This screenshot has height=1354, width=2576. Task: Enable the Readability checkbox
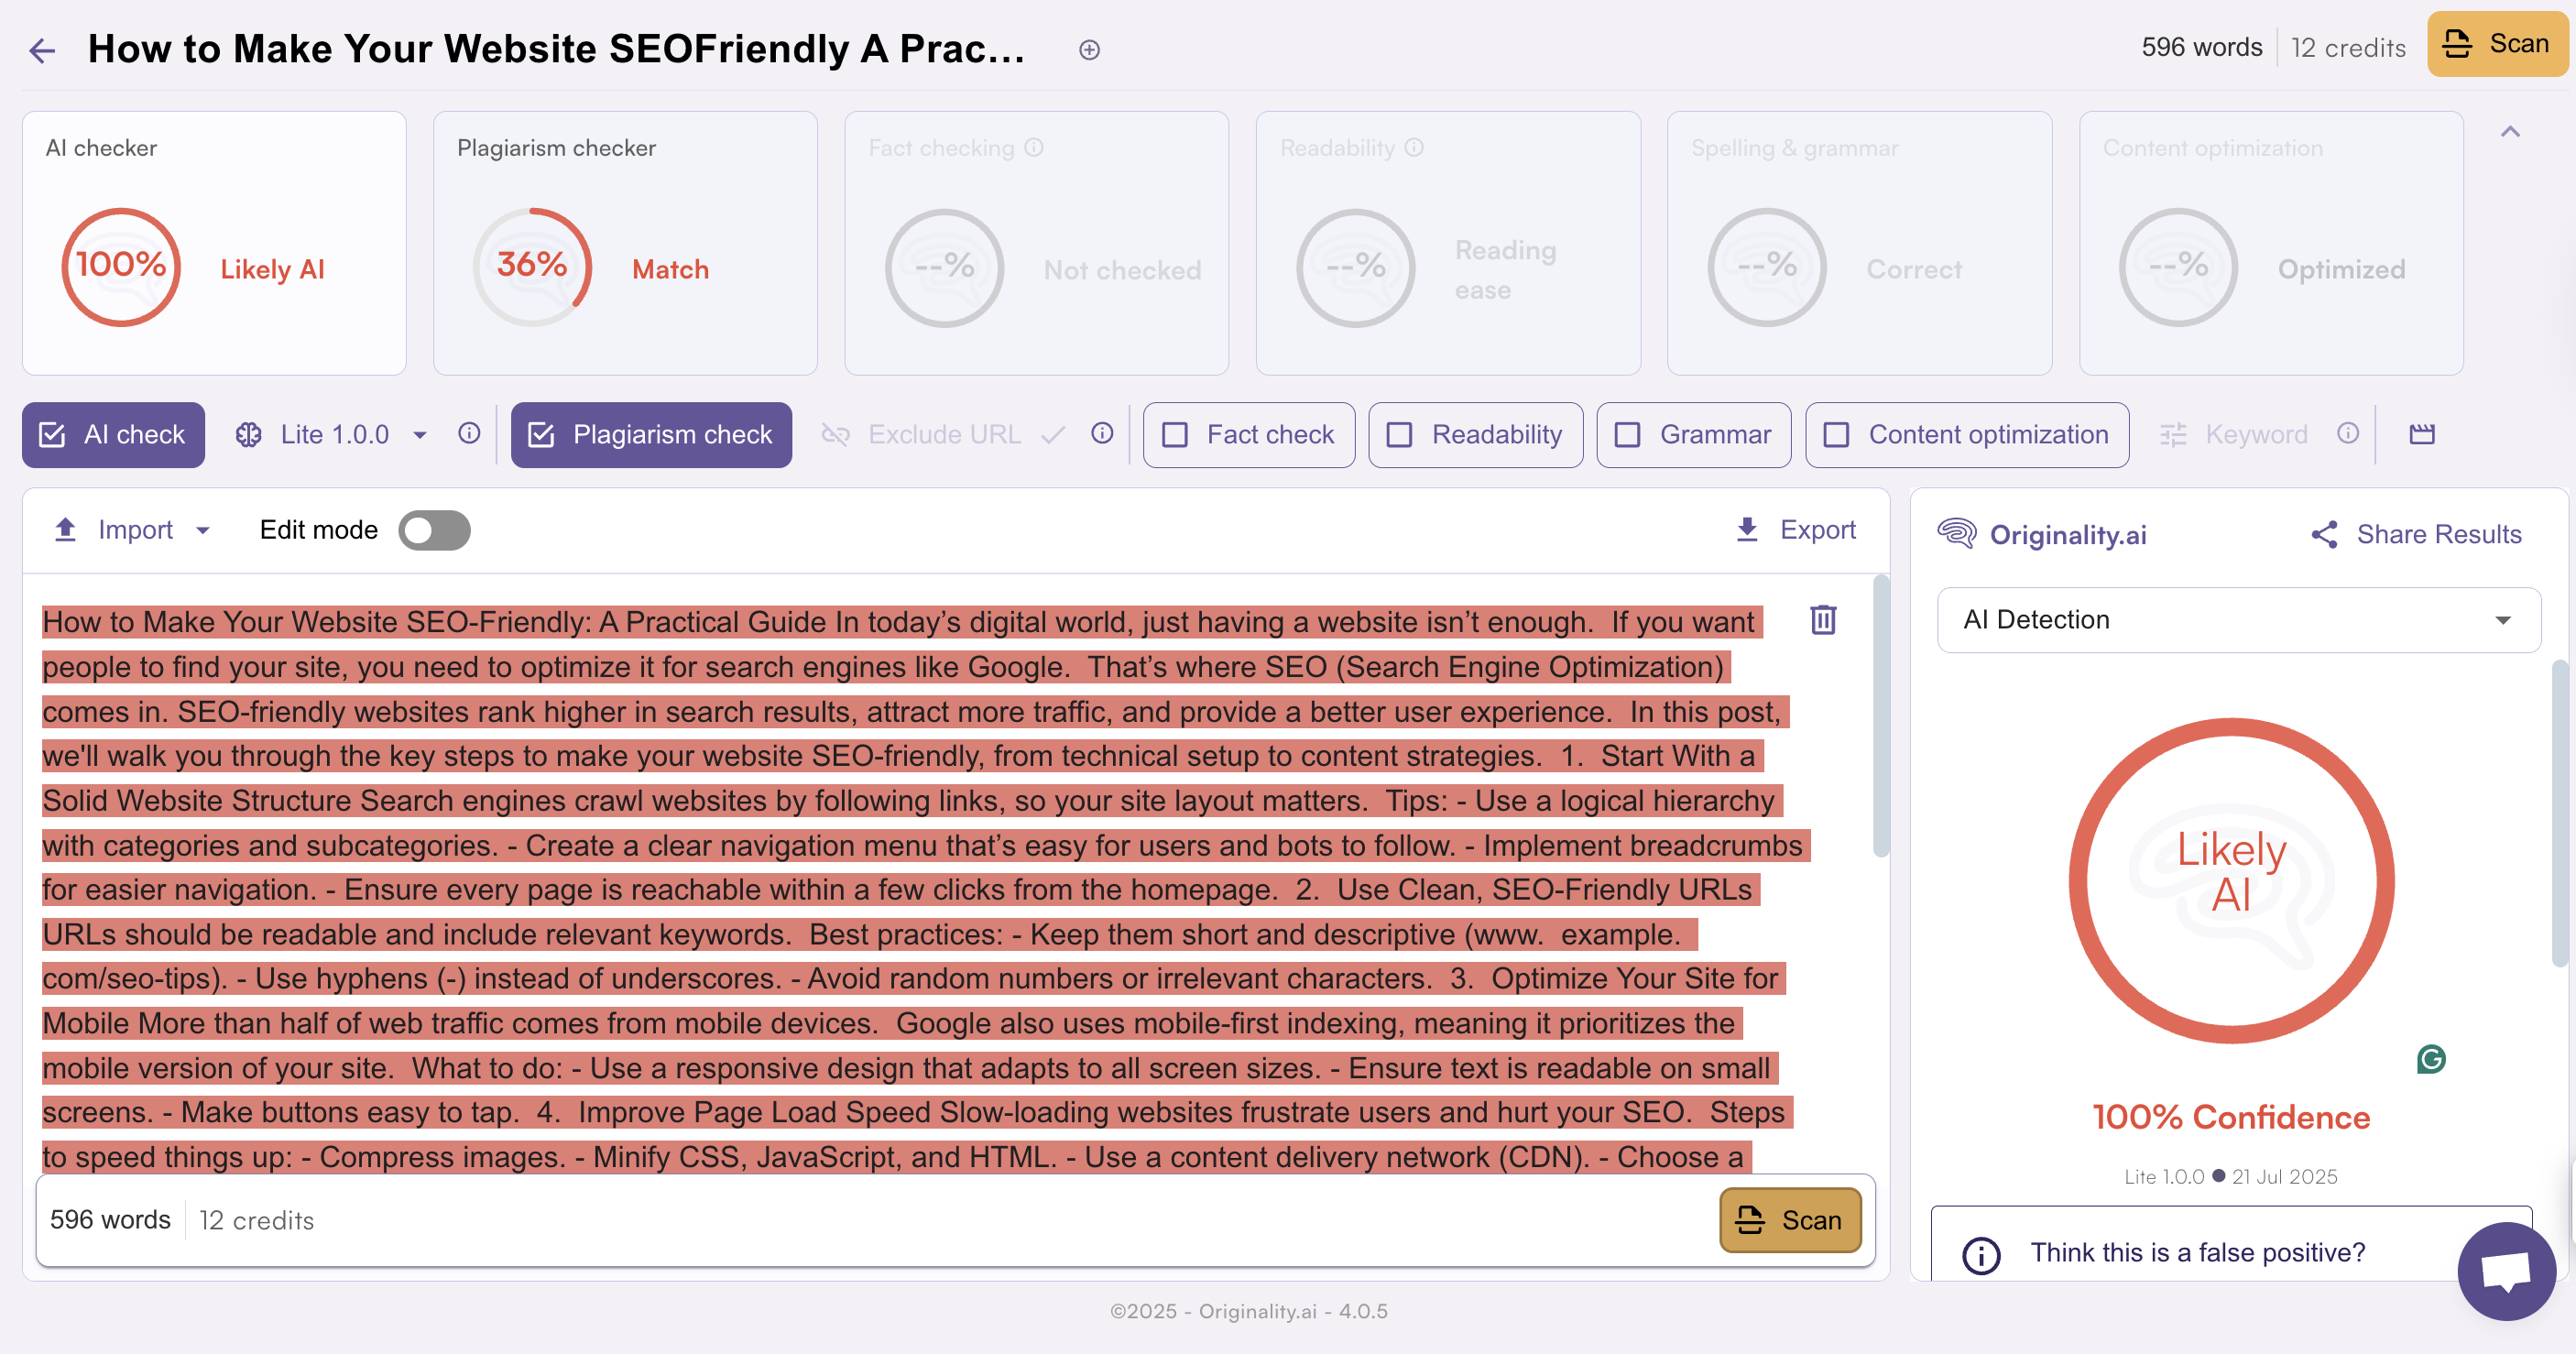[x=1400, y=435]
